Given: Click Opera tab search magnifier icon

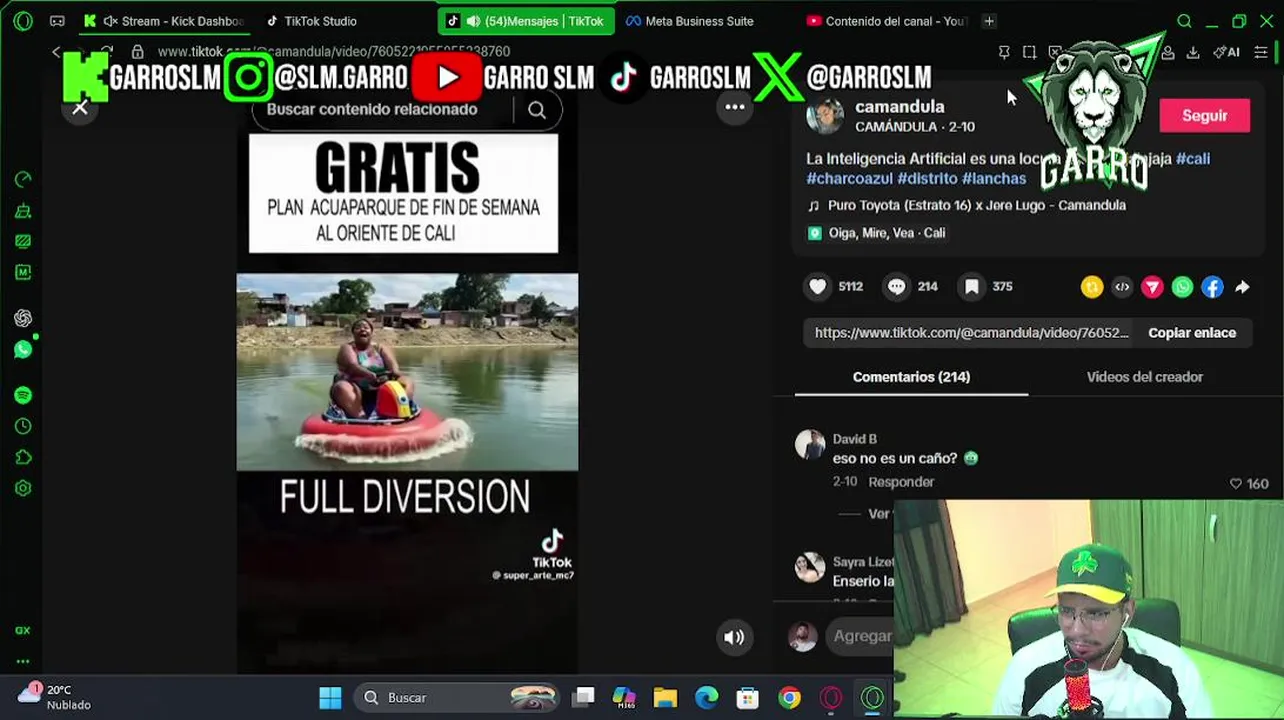Looking at the screenshot, I should click(1184, 21).
